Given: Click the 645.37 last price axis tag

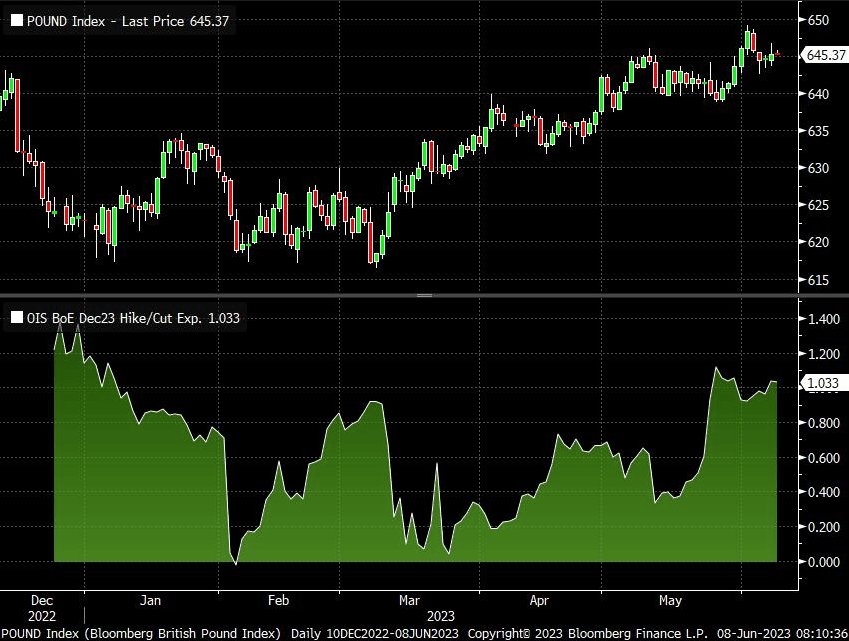Looking at the screenshot, I should pos(825,56).
